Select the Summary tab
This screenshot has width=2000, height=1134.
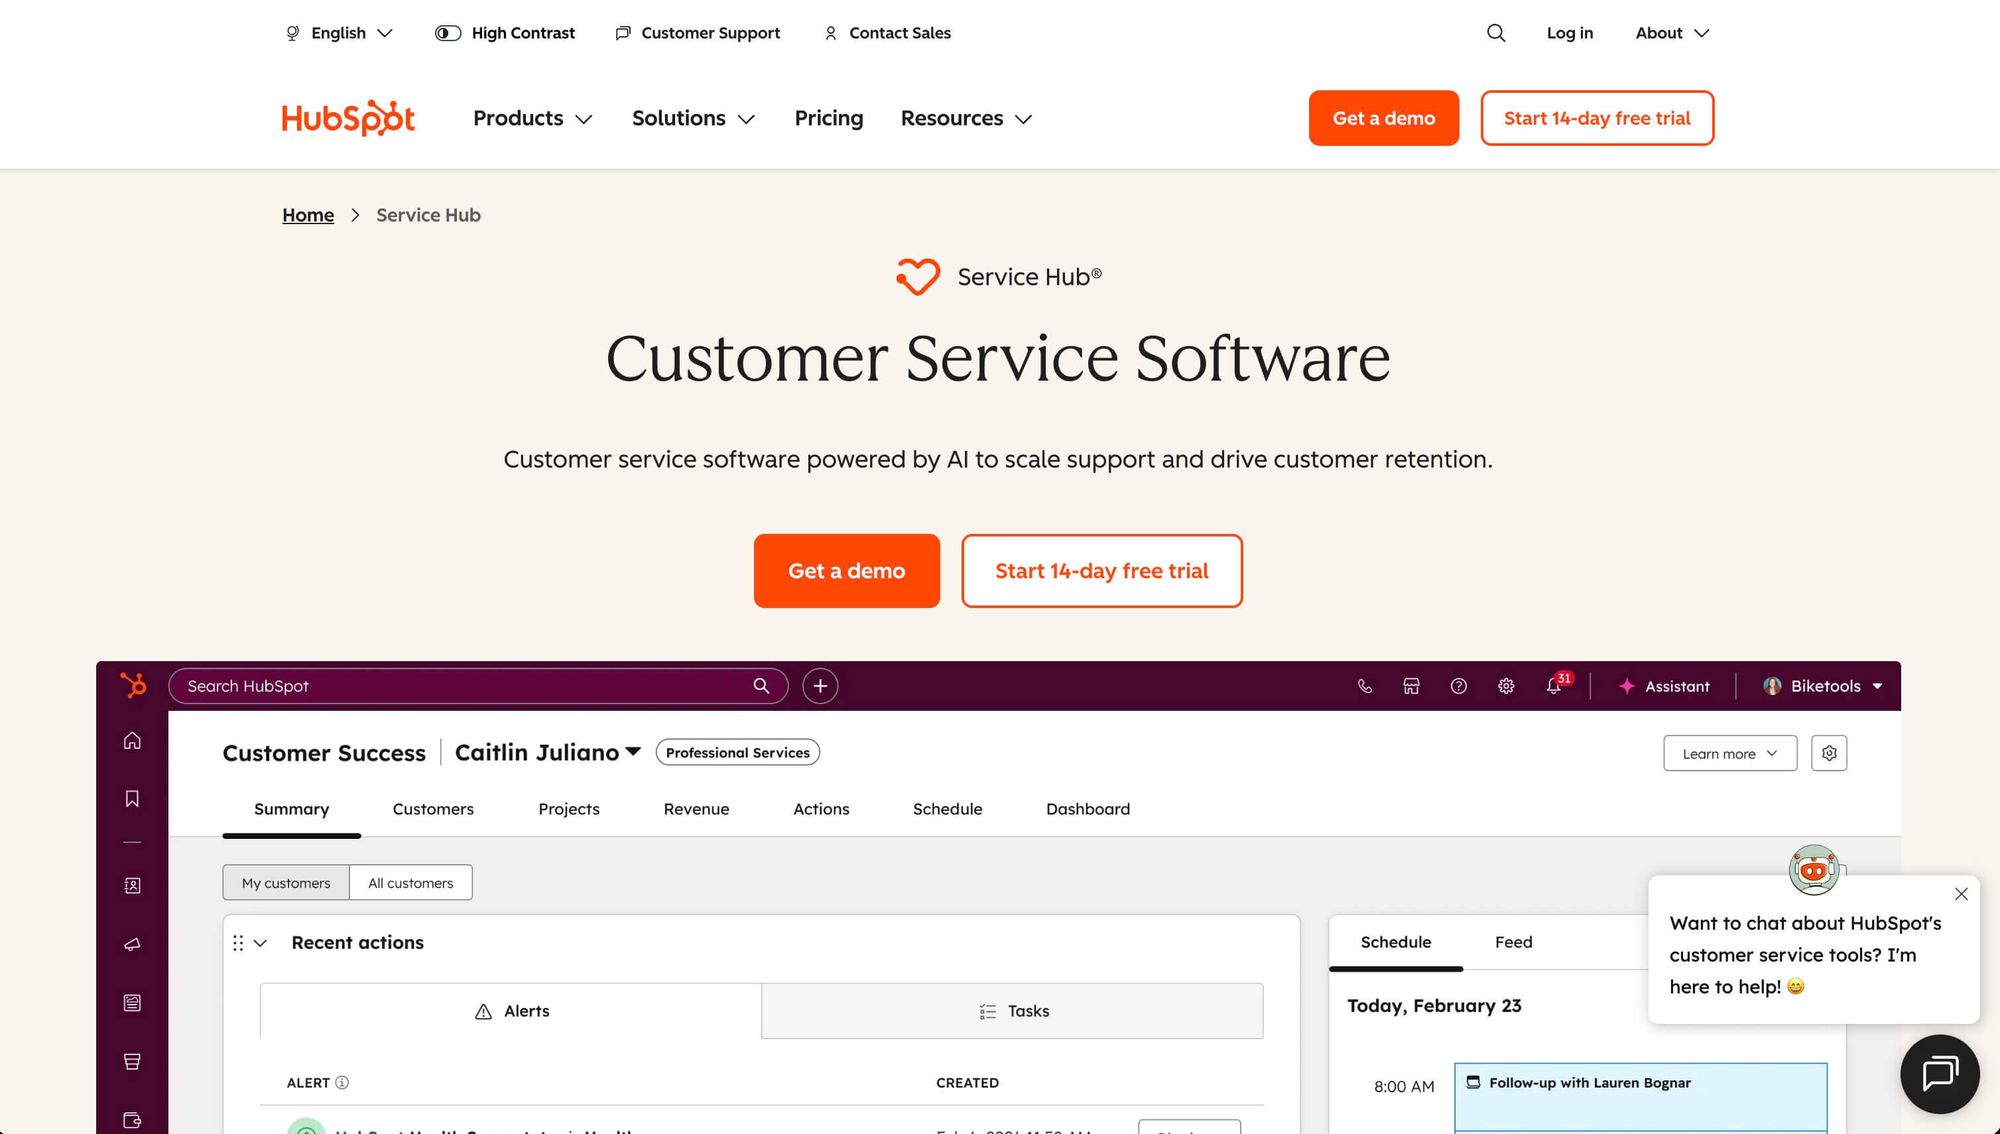point(291,809)
